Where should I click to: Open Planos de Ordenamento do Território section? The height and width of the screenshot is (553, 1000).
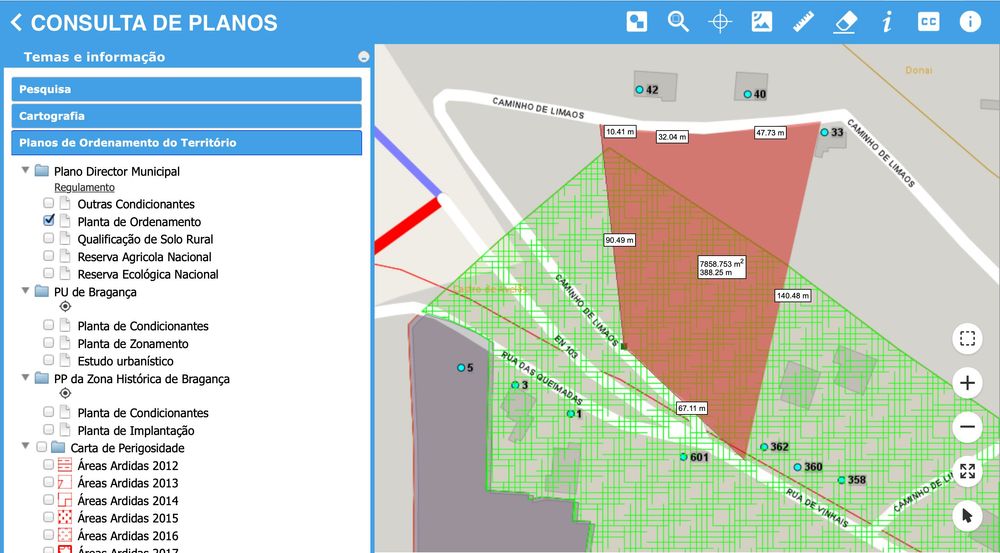click(186, 143)
